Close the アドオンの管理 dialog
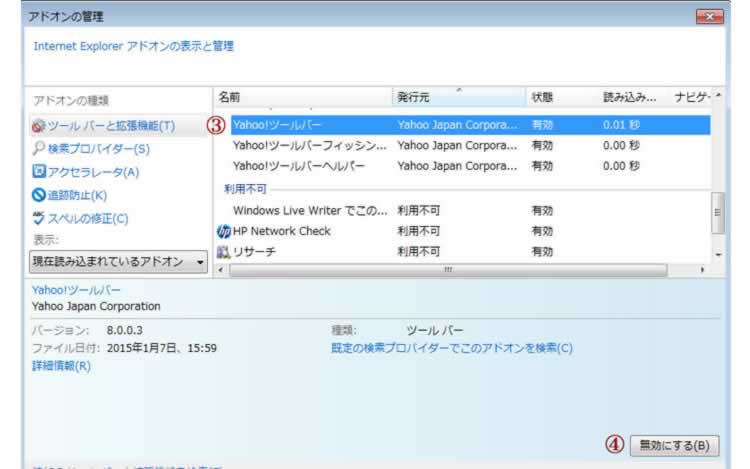Image resolution: width=750 pixels, height=469 pixels. 710,17
